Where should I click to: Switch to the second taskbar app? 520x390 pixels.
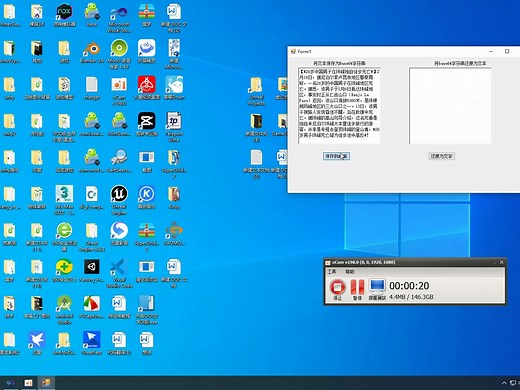tap(28, 383)
